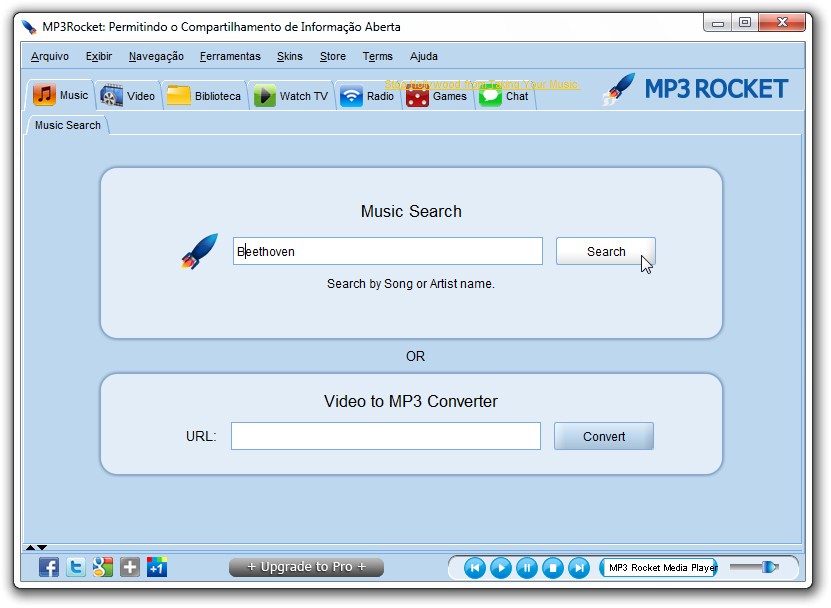This screenshot has width=831, height=608.
Task: Select the Music Search sub-tab
Action: tap(67, 125)
